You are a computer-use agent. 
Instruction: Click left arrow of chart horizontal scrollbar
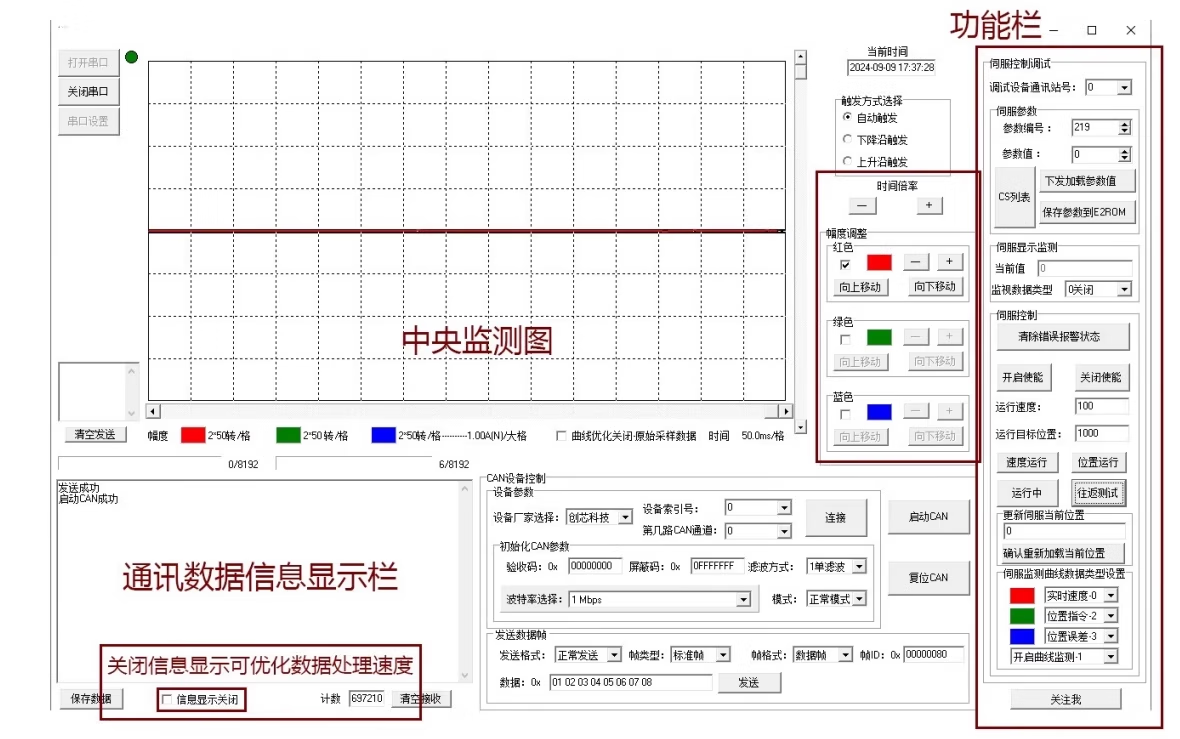pos(153,411)
